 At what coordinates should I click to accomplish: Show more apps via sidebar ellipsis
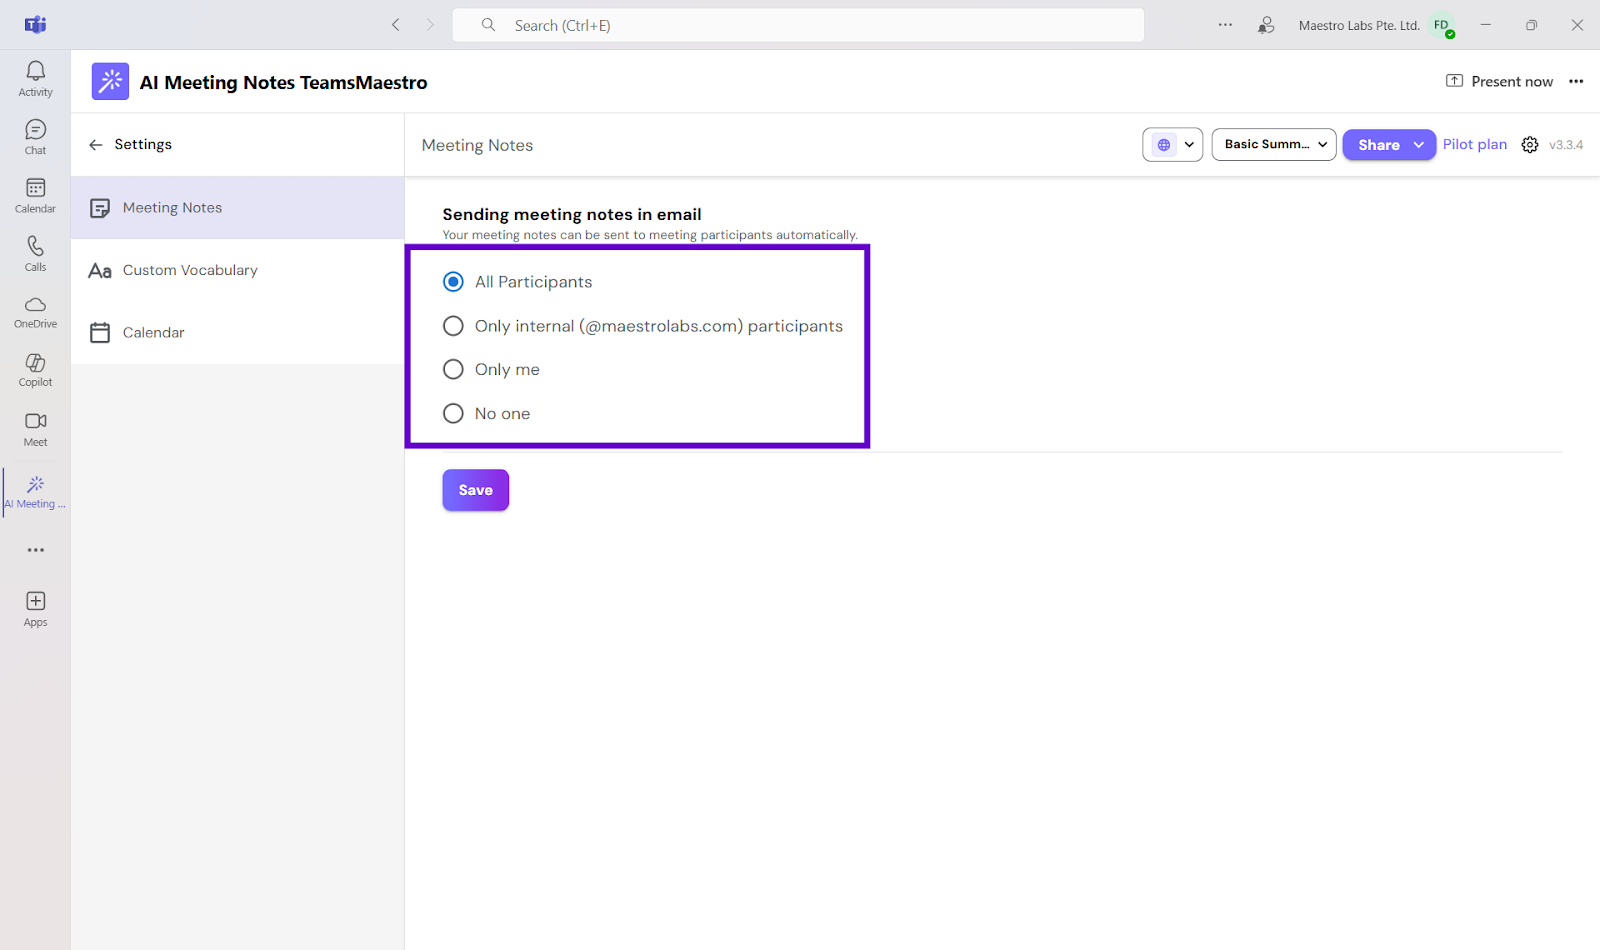(x=36, y=550)
